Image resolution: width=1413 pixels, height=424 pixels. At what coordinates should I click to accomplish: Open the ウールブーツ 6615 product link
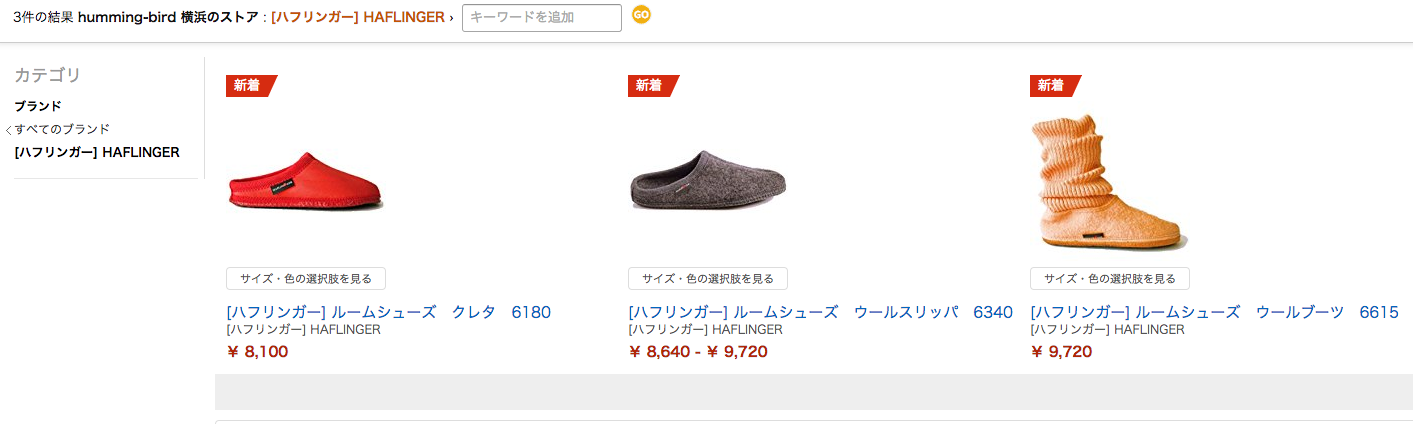point(1214,312)
